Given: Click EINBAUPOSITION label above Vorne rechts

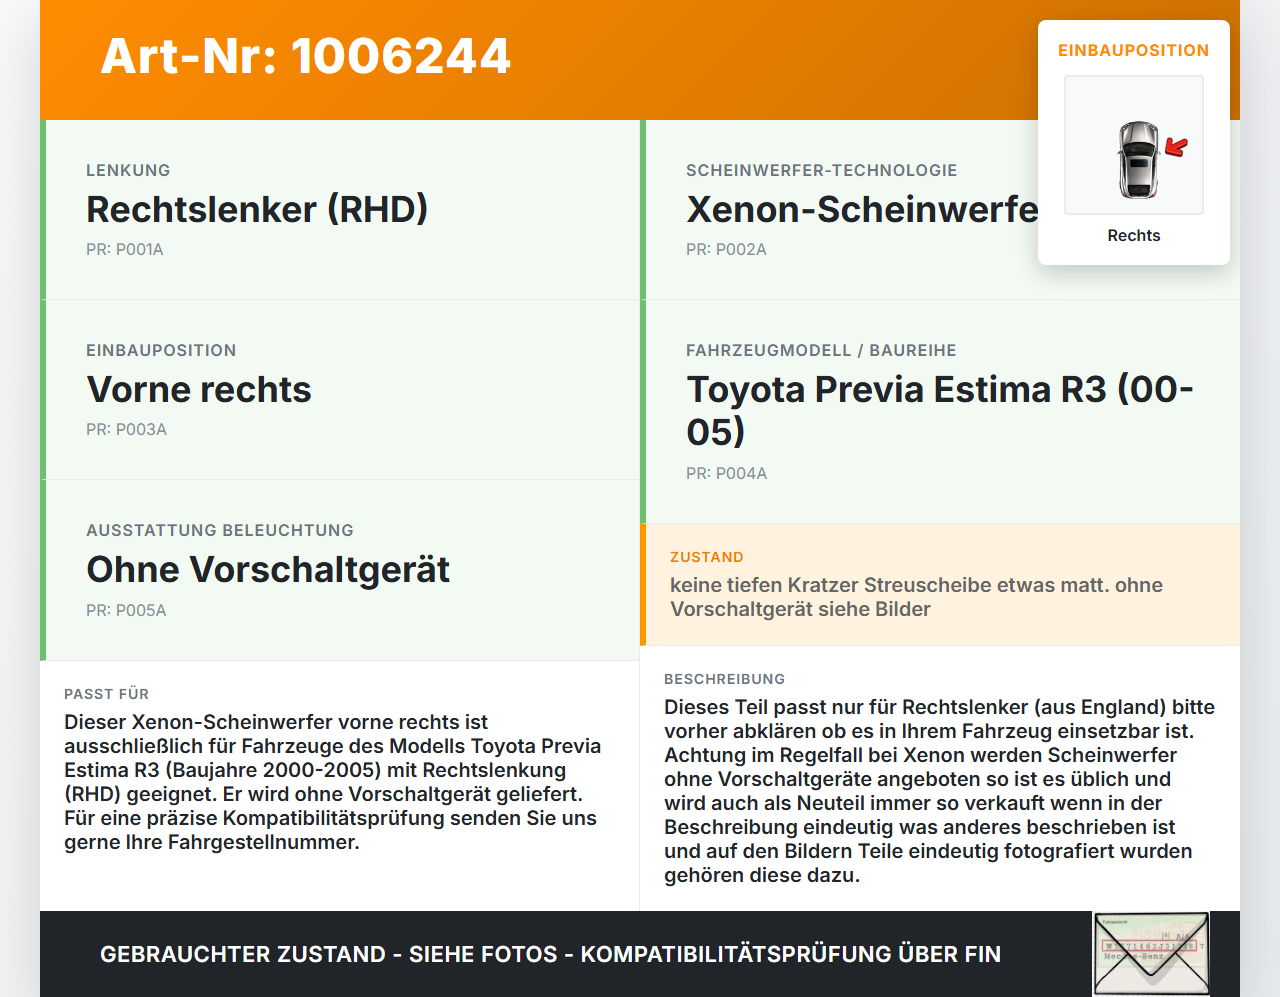Looking at the screenshot, I should coord(161,350).
